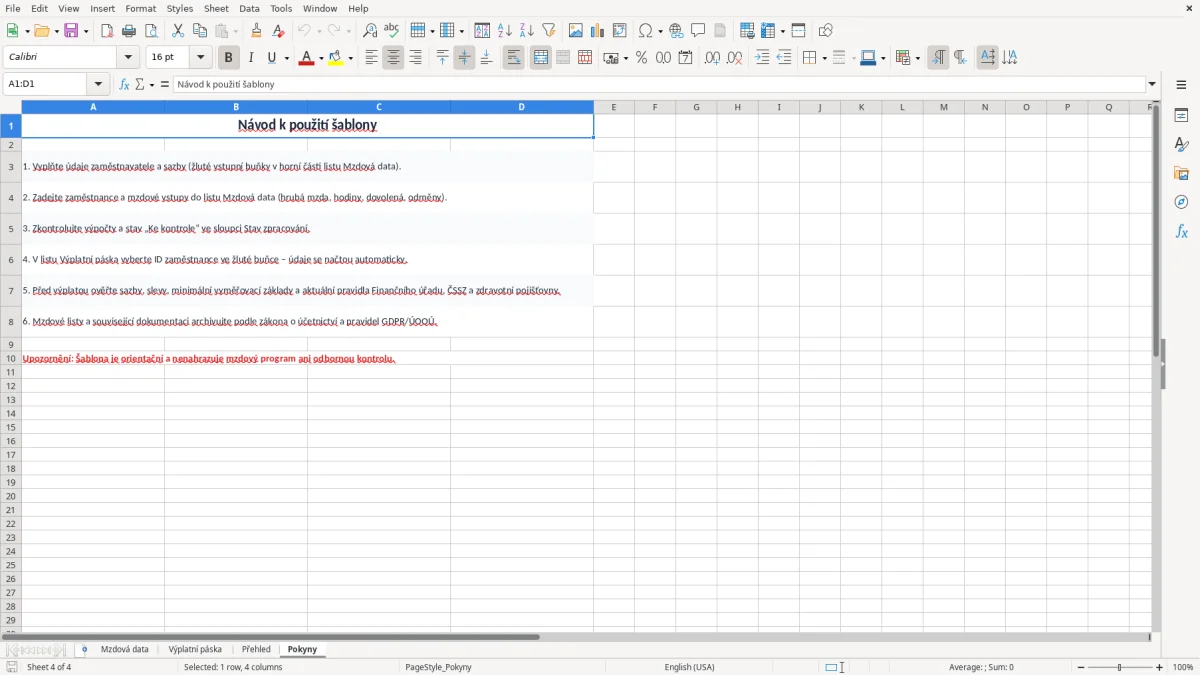The width and height of the screenshot is (1200, 675).
Task: Toggle Align Left
Action: pos(371,58)
